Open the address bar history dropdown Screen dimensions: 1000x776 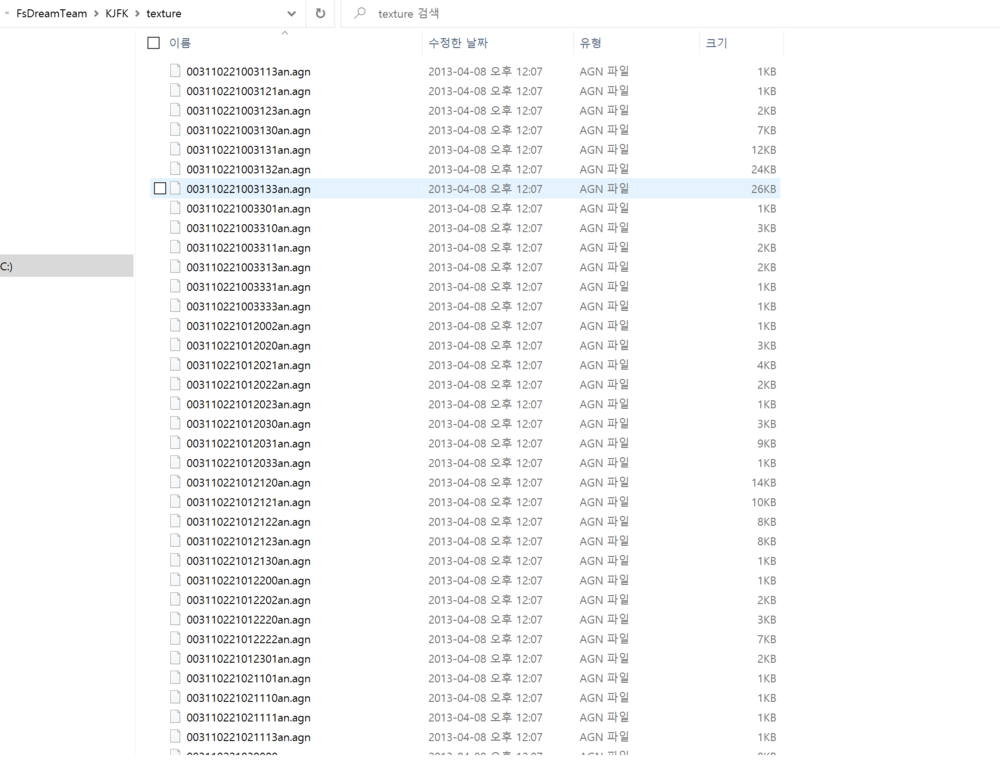tap(292, 14)
